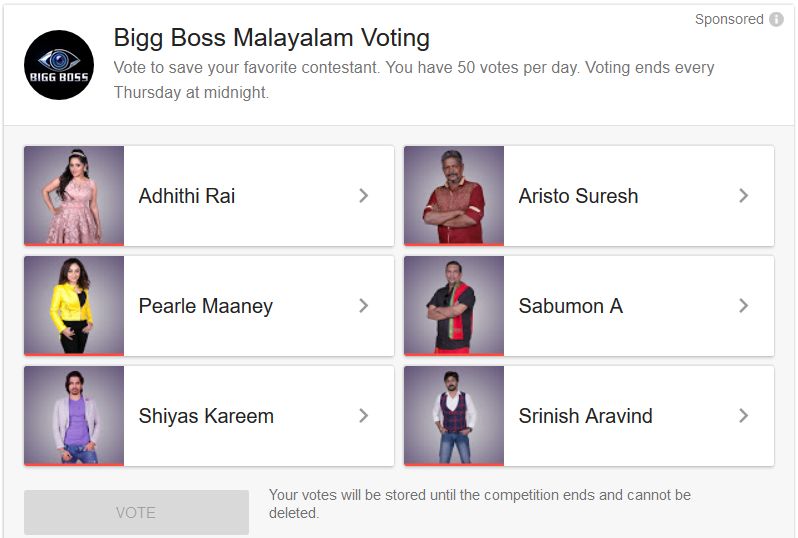Expand the Pearle Maaney chevron arrow
The image size is (798, 538).
363,306
